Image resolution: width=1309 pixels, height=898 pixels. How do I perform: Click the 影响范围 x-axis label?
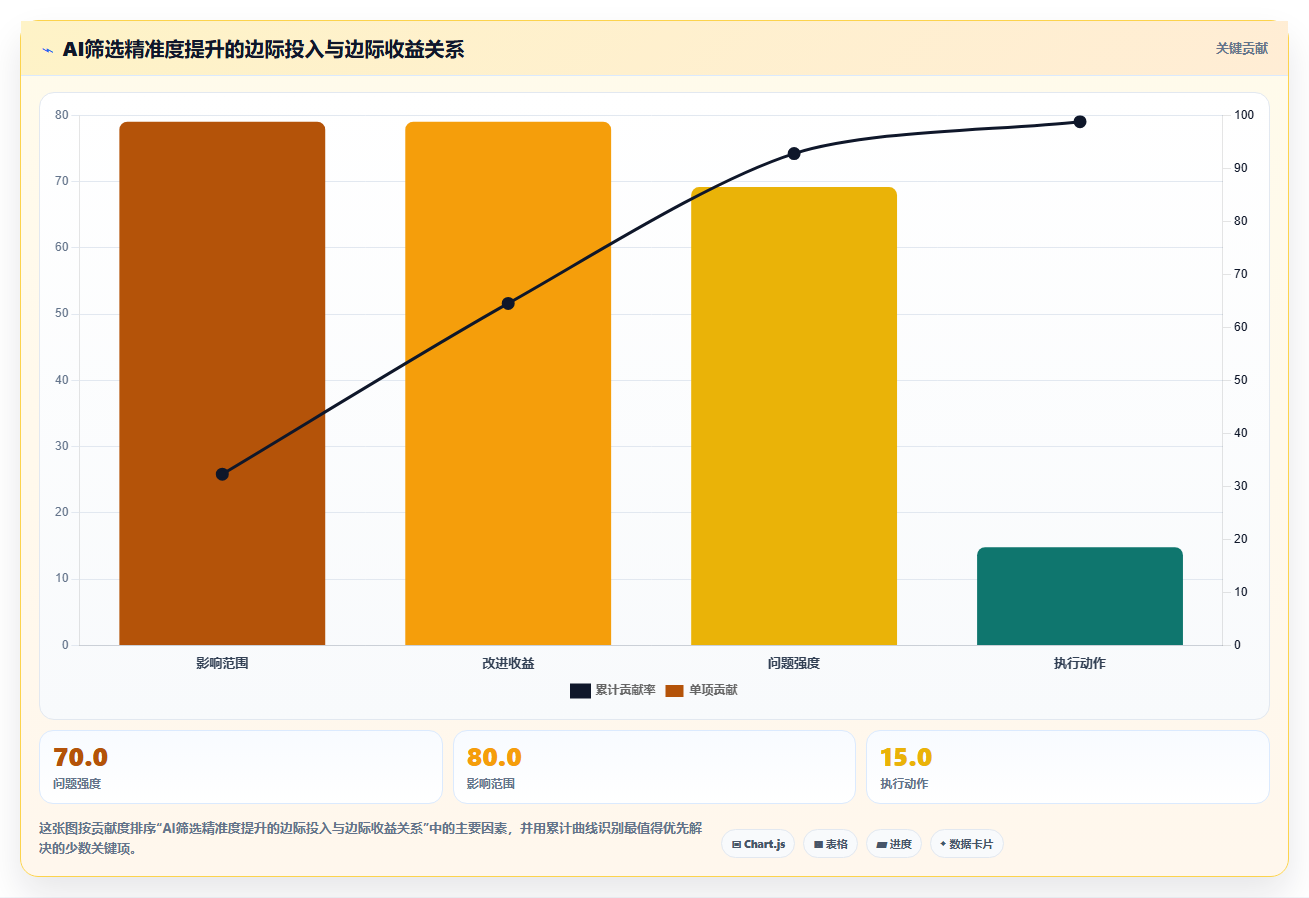tap(222, 663)
